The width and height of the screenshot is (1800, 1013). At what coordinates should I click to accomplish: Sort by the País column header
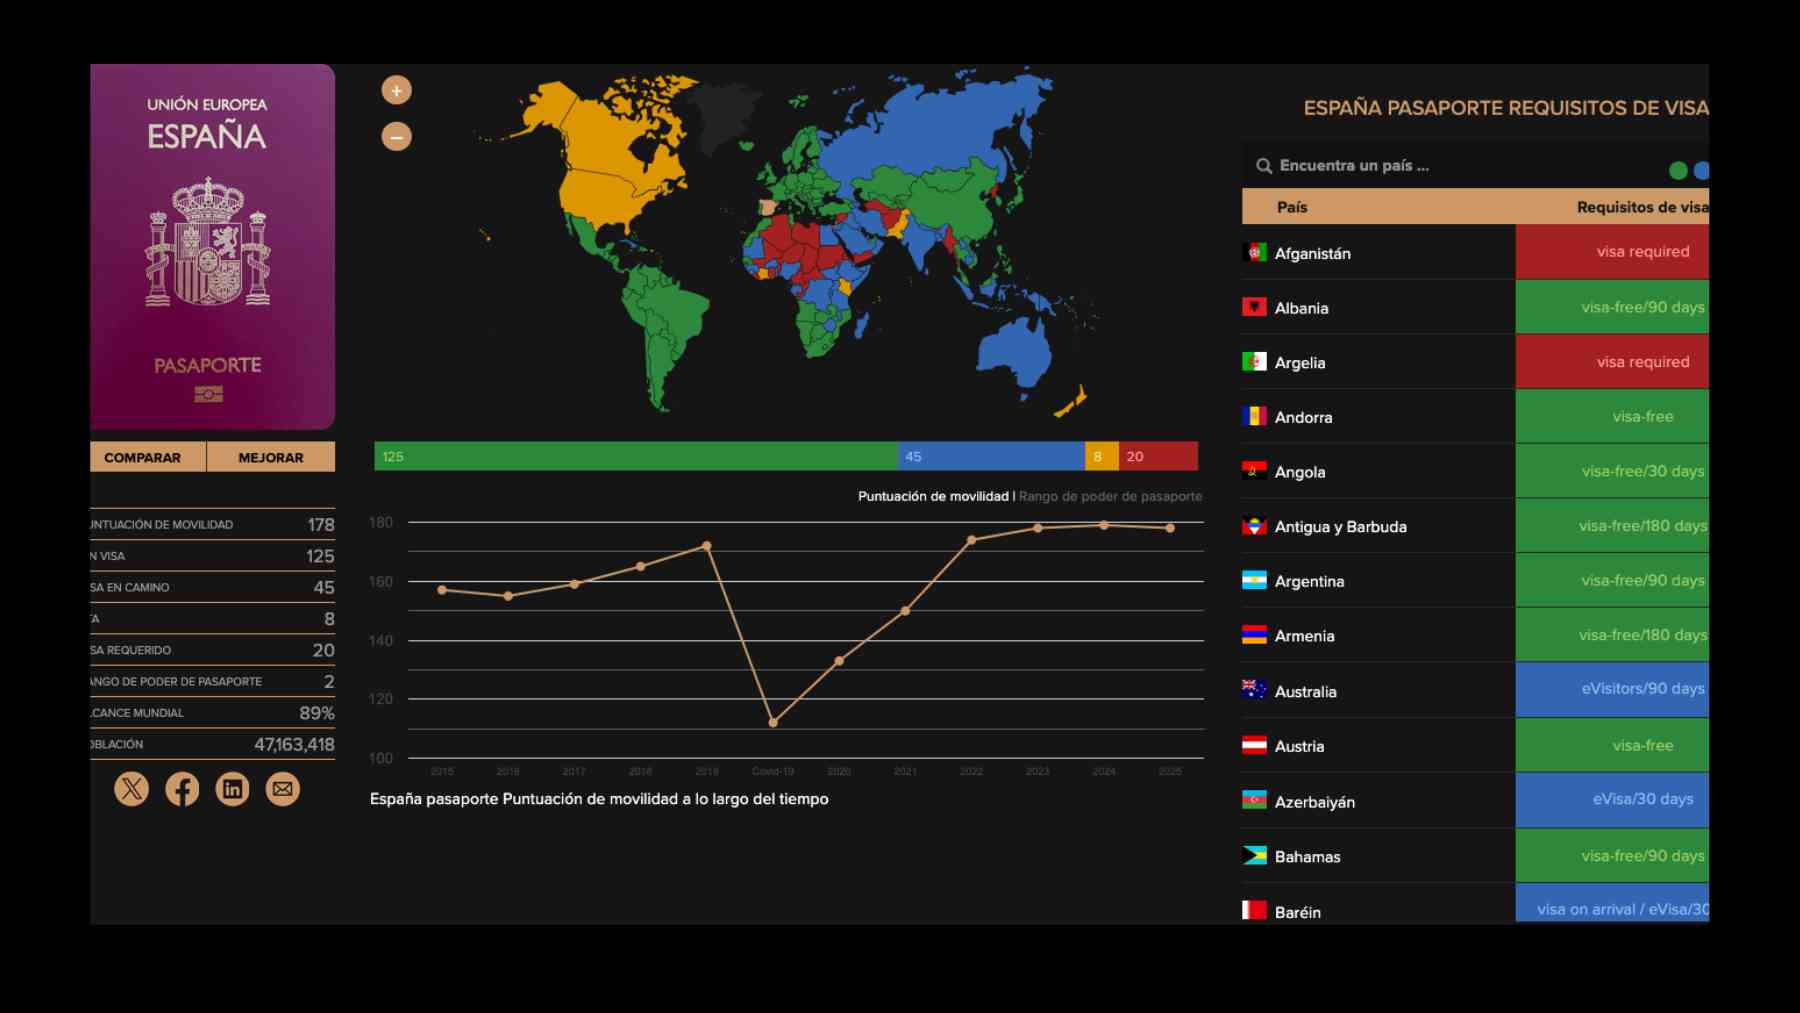coord(1291,207)
